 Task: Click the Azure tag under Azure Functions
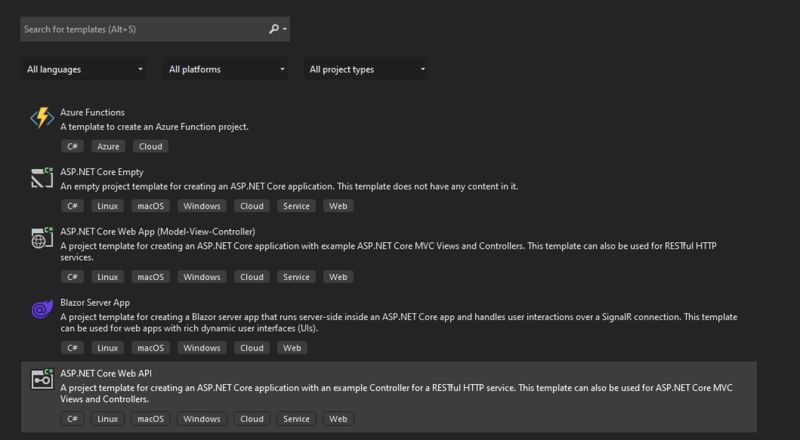click(108, 146)
